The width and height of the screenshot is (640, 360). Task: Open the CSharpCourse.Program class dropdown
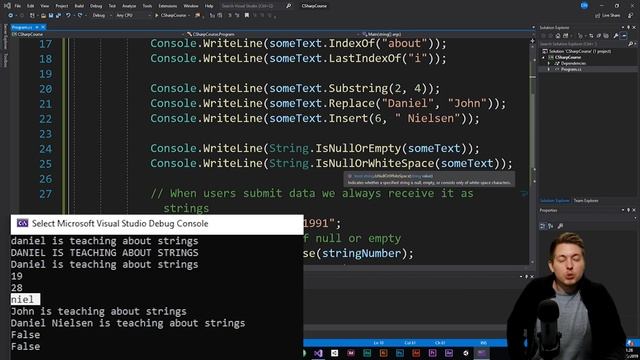pos(273,34)
